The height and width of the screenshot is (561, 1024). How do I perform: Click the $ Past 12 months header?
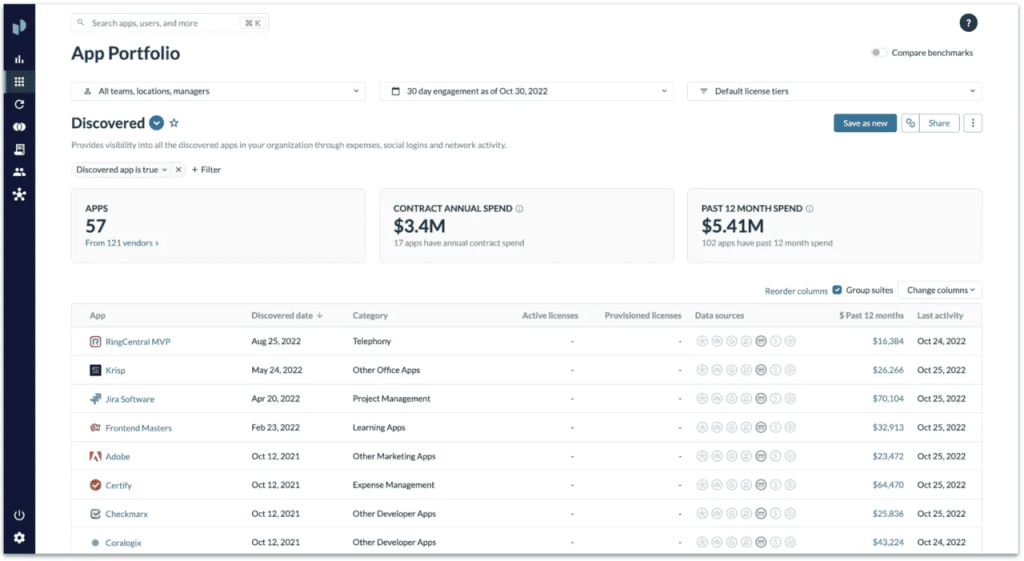pyautogui.click(x=871, y=315)
